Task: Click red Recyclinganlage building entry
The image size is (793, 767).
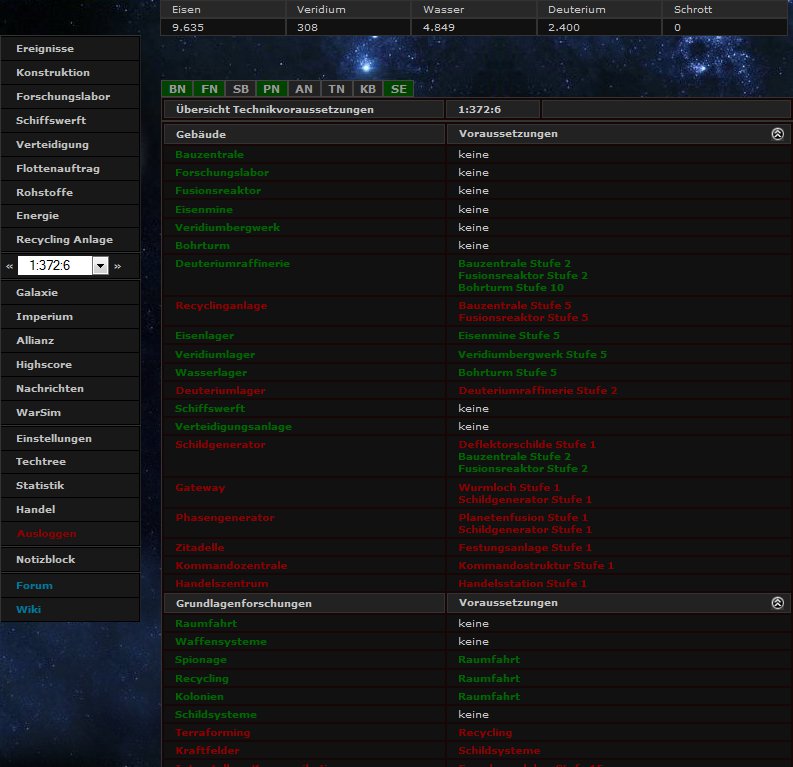Action: click(221, 305)
